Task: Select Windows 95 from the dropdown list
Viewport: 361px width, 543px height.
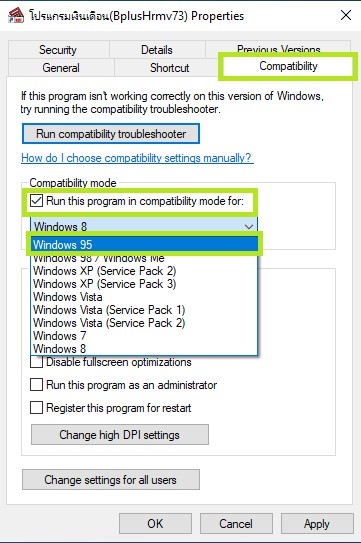Action: (x=144, y=244)
